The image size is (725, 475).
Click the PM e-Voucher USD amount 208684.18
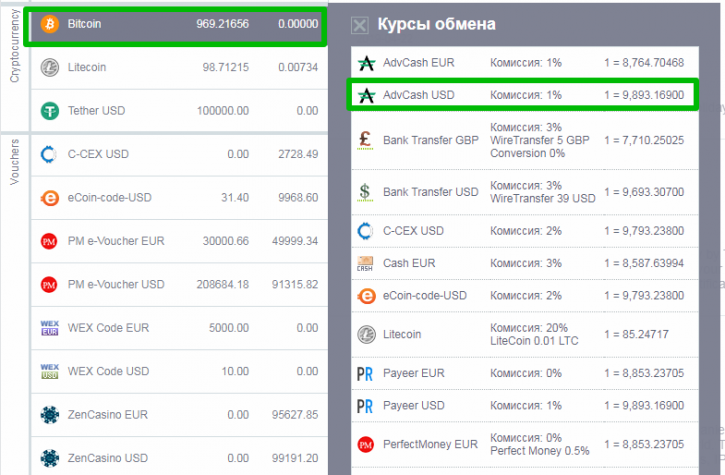coord(223,284)
